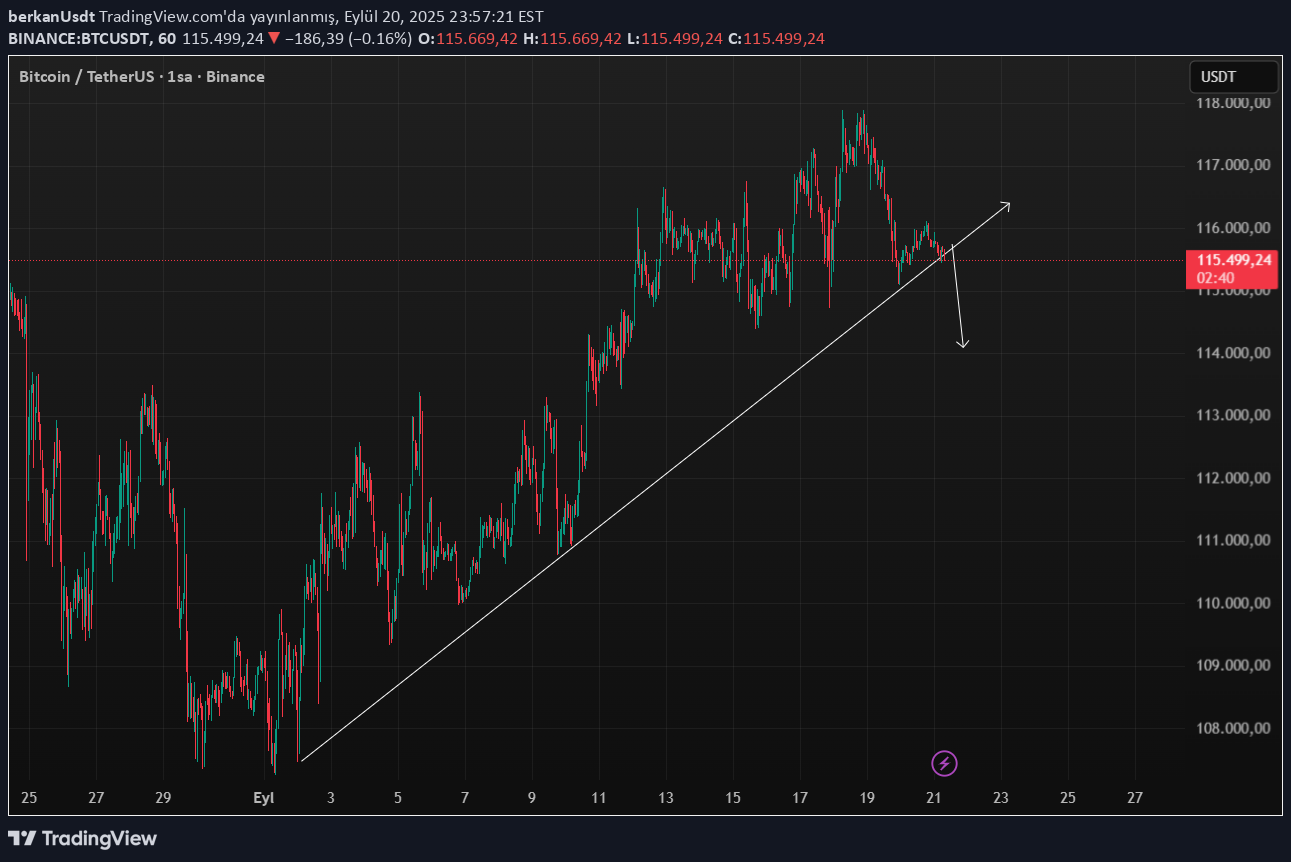Open the USDT currency selector
Viewport: 1291px width, 862px height.
click(x=1232, y=77)
